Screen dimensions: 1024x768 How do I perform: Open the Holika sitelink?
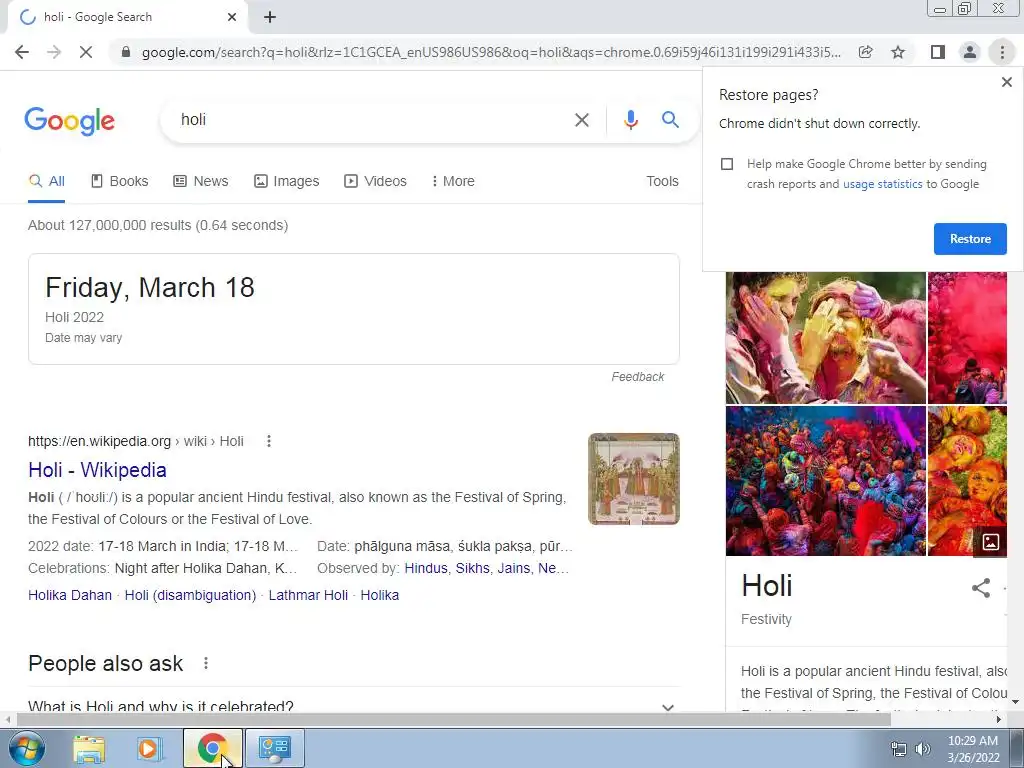click(x=379, y=596)
